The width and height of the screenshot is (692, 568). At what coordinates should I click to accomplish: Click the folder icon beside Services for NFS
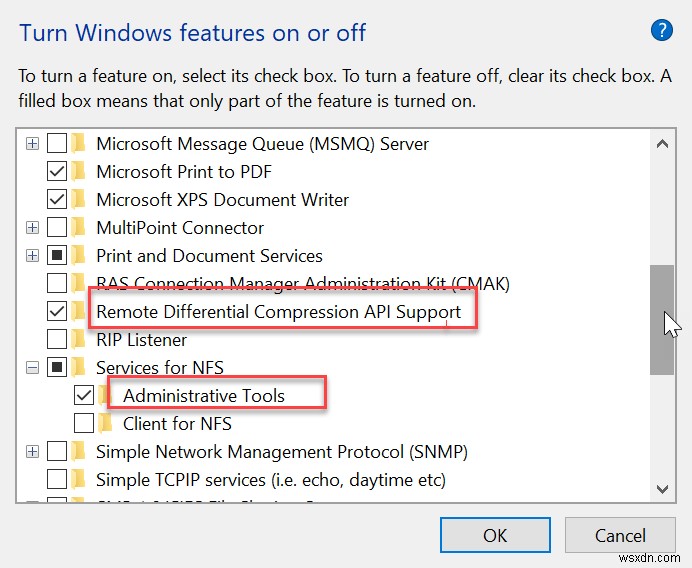click(79, 367)
